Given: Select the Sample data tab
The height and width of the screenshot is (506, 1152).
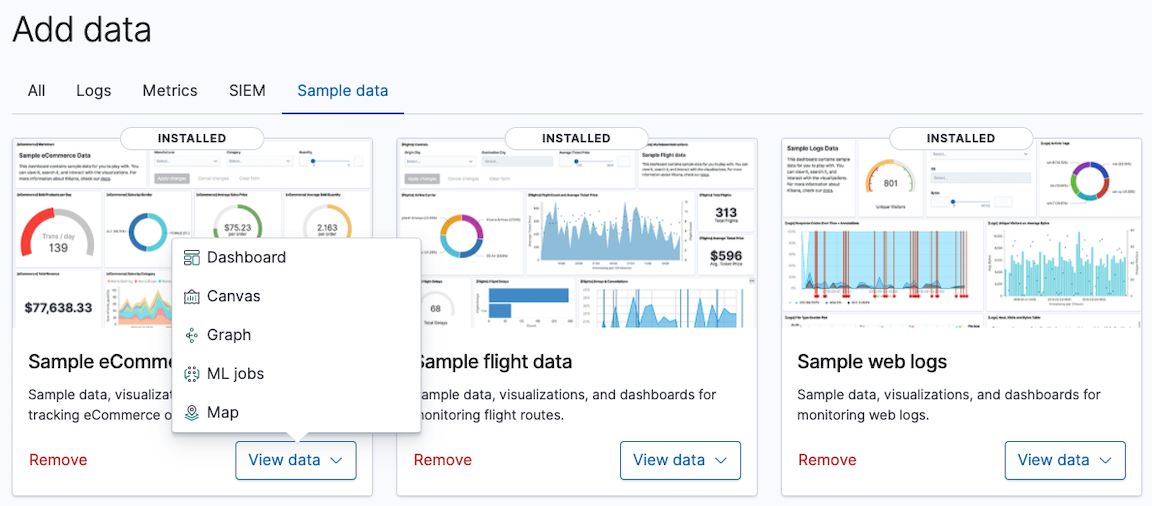Looking at the screenshot, I should point(343,90).
